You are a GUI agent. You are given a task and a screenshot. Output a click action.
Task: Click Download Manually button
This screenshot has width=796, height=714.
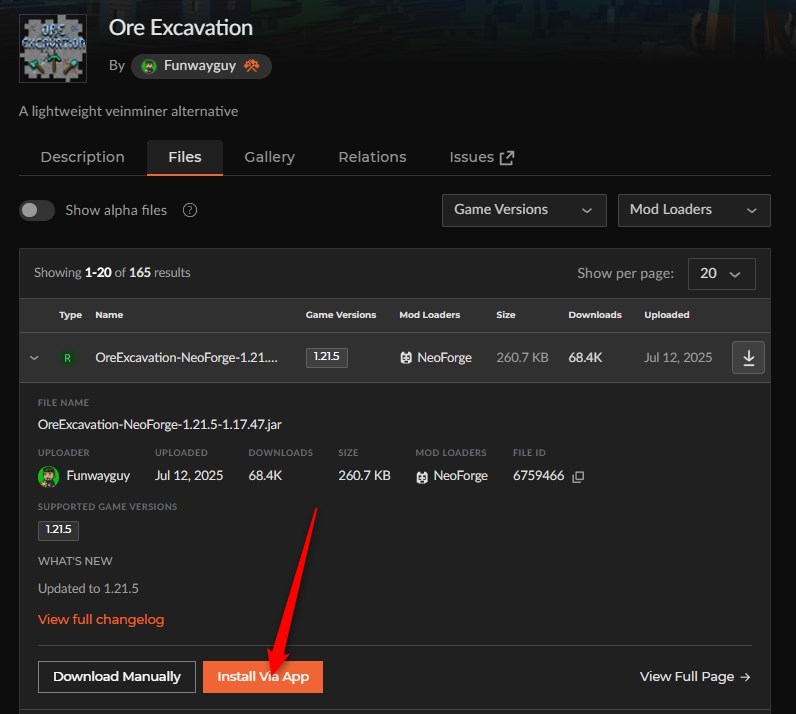click(117, 677)
